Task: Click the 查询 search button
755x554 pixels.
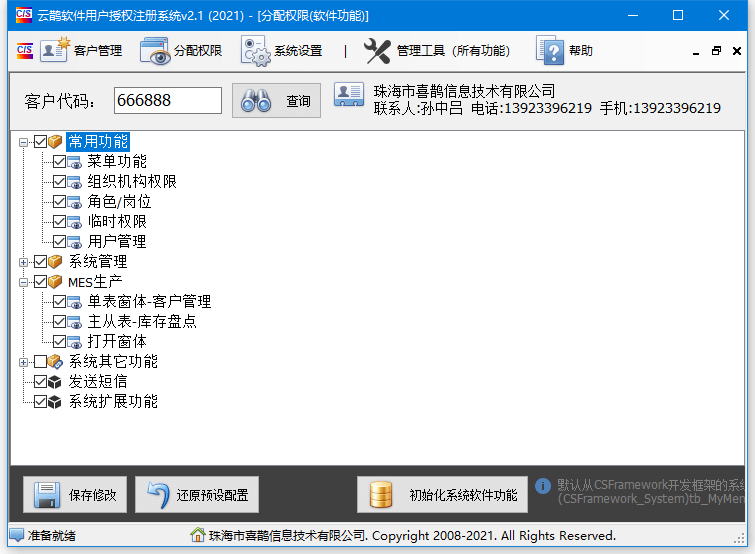Action: point(277,101)
